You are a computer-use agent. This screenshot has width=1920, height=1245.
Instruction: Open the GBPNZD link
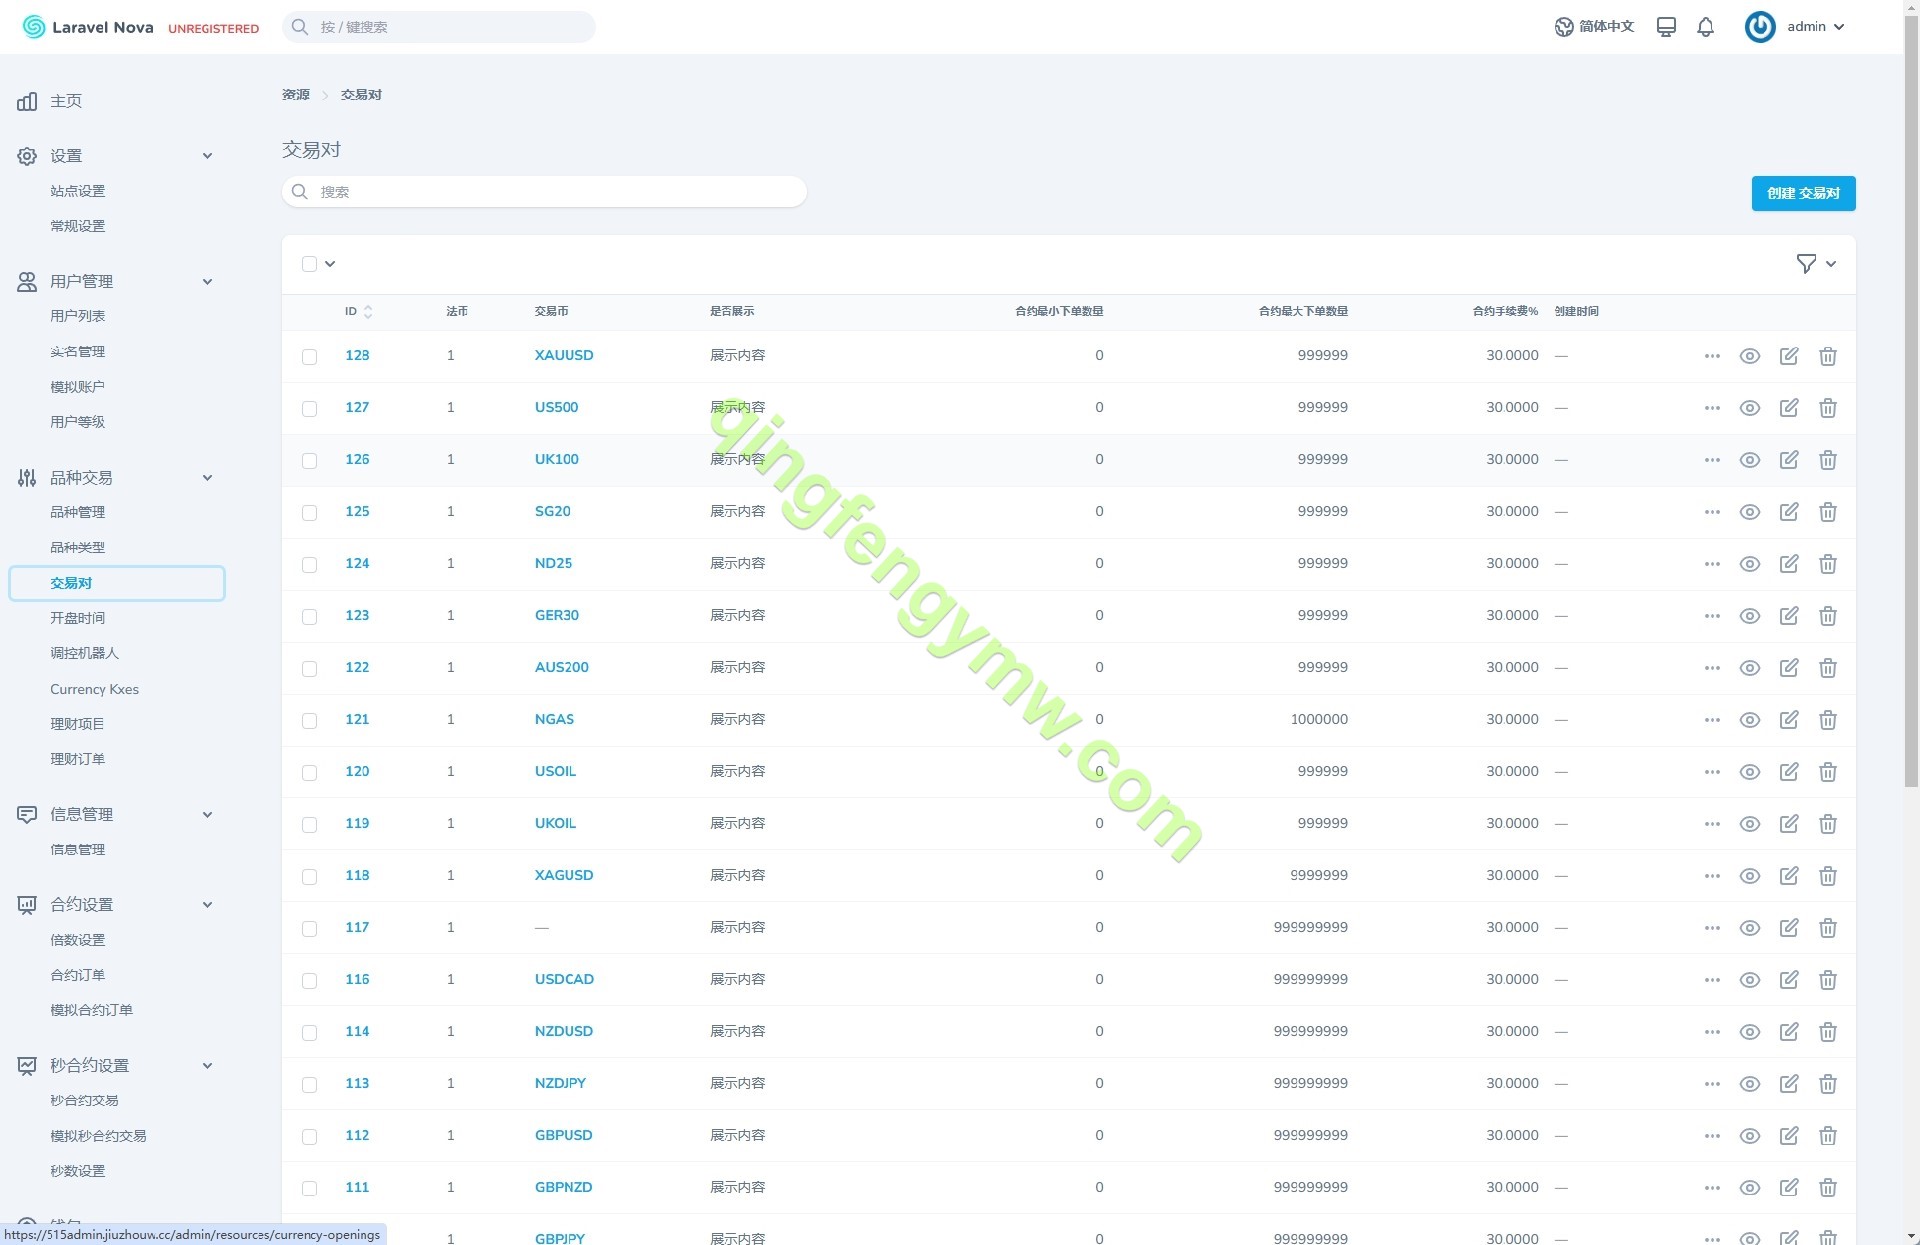[x=563, y=1188]
